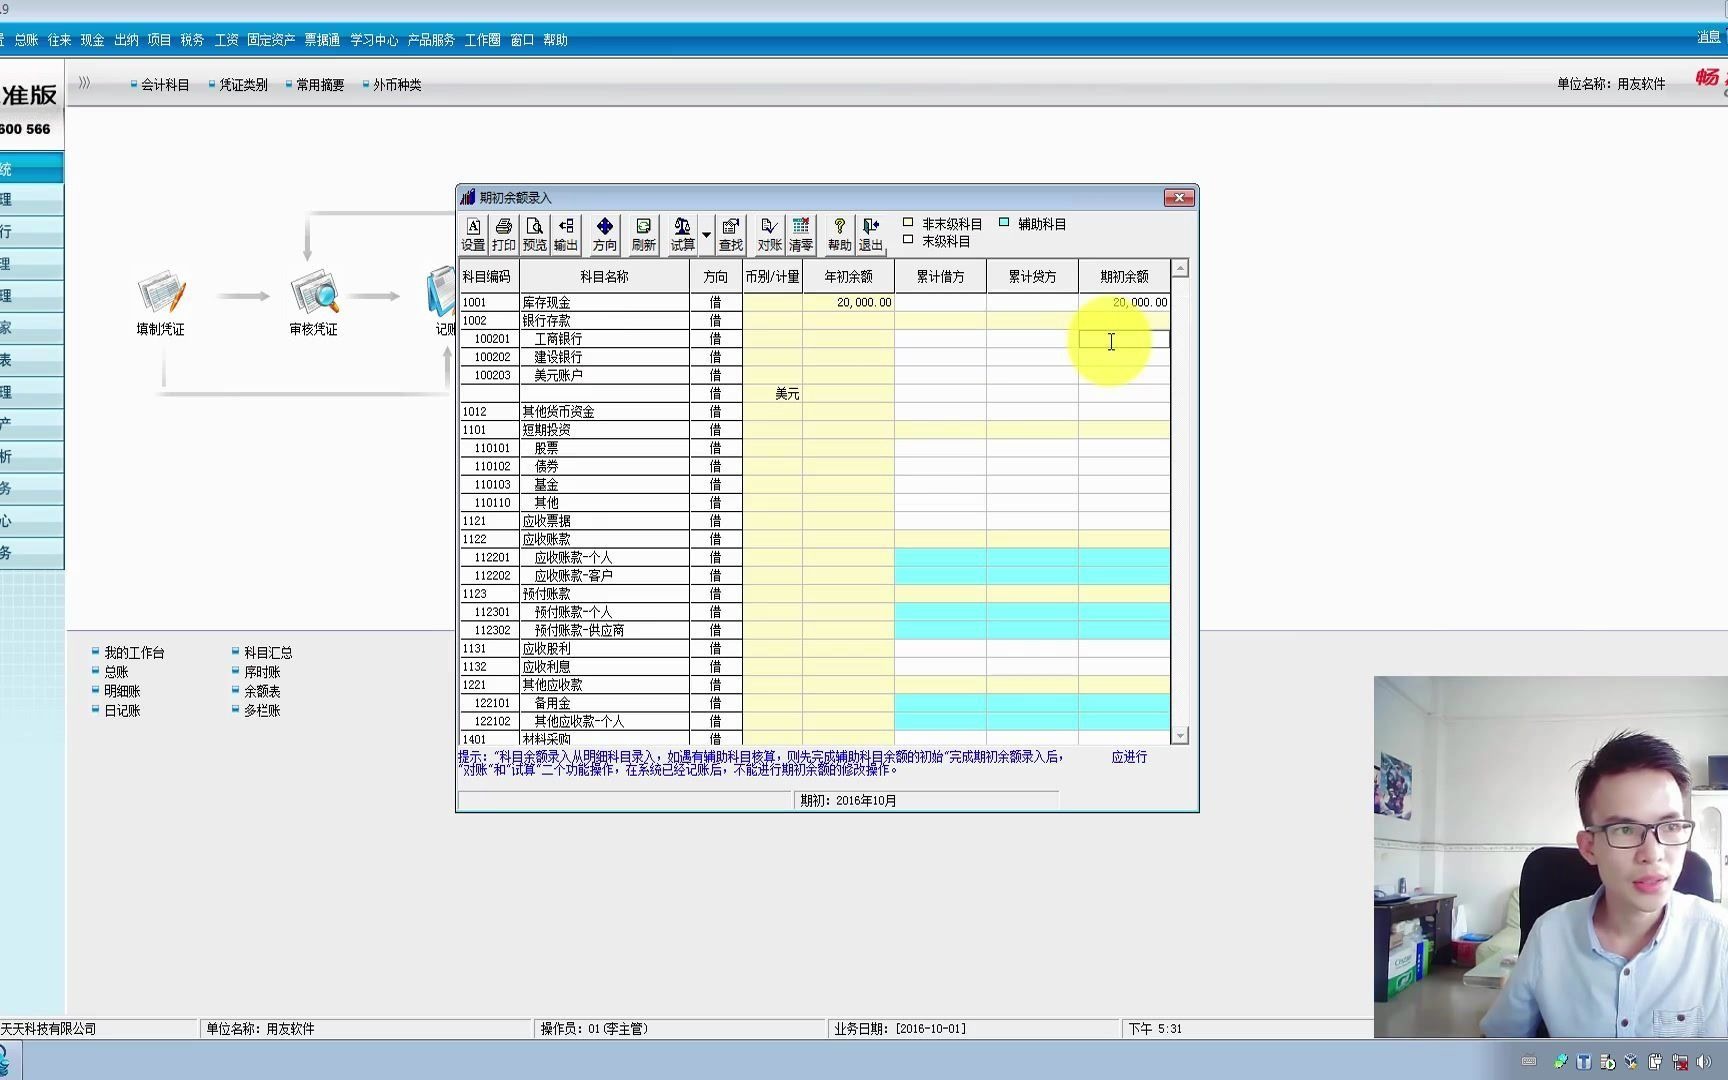
Task: Open the 我的工作台 link
Action: [134, 653]
